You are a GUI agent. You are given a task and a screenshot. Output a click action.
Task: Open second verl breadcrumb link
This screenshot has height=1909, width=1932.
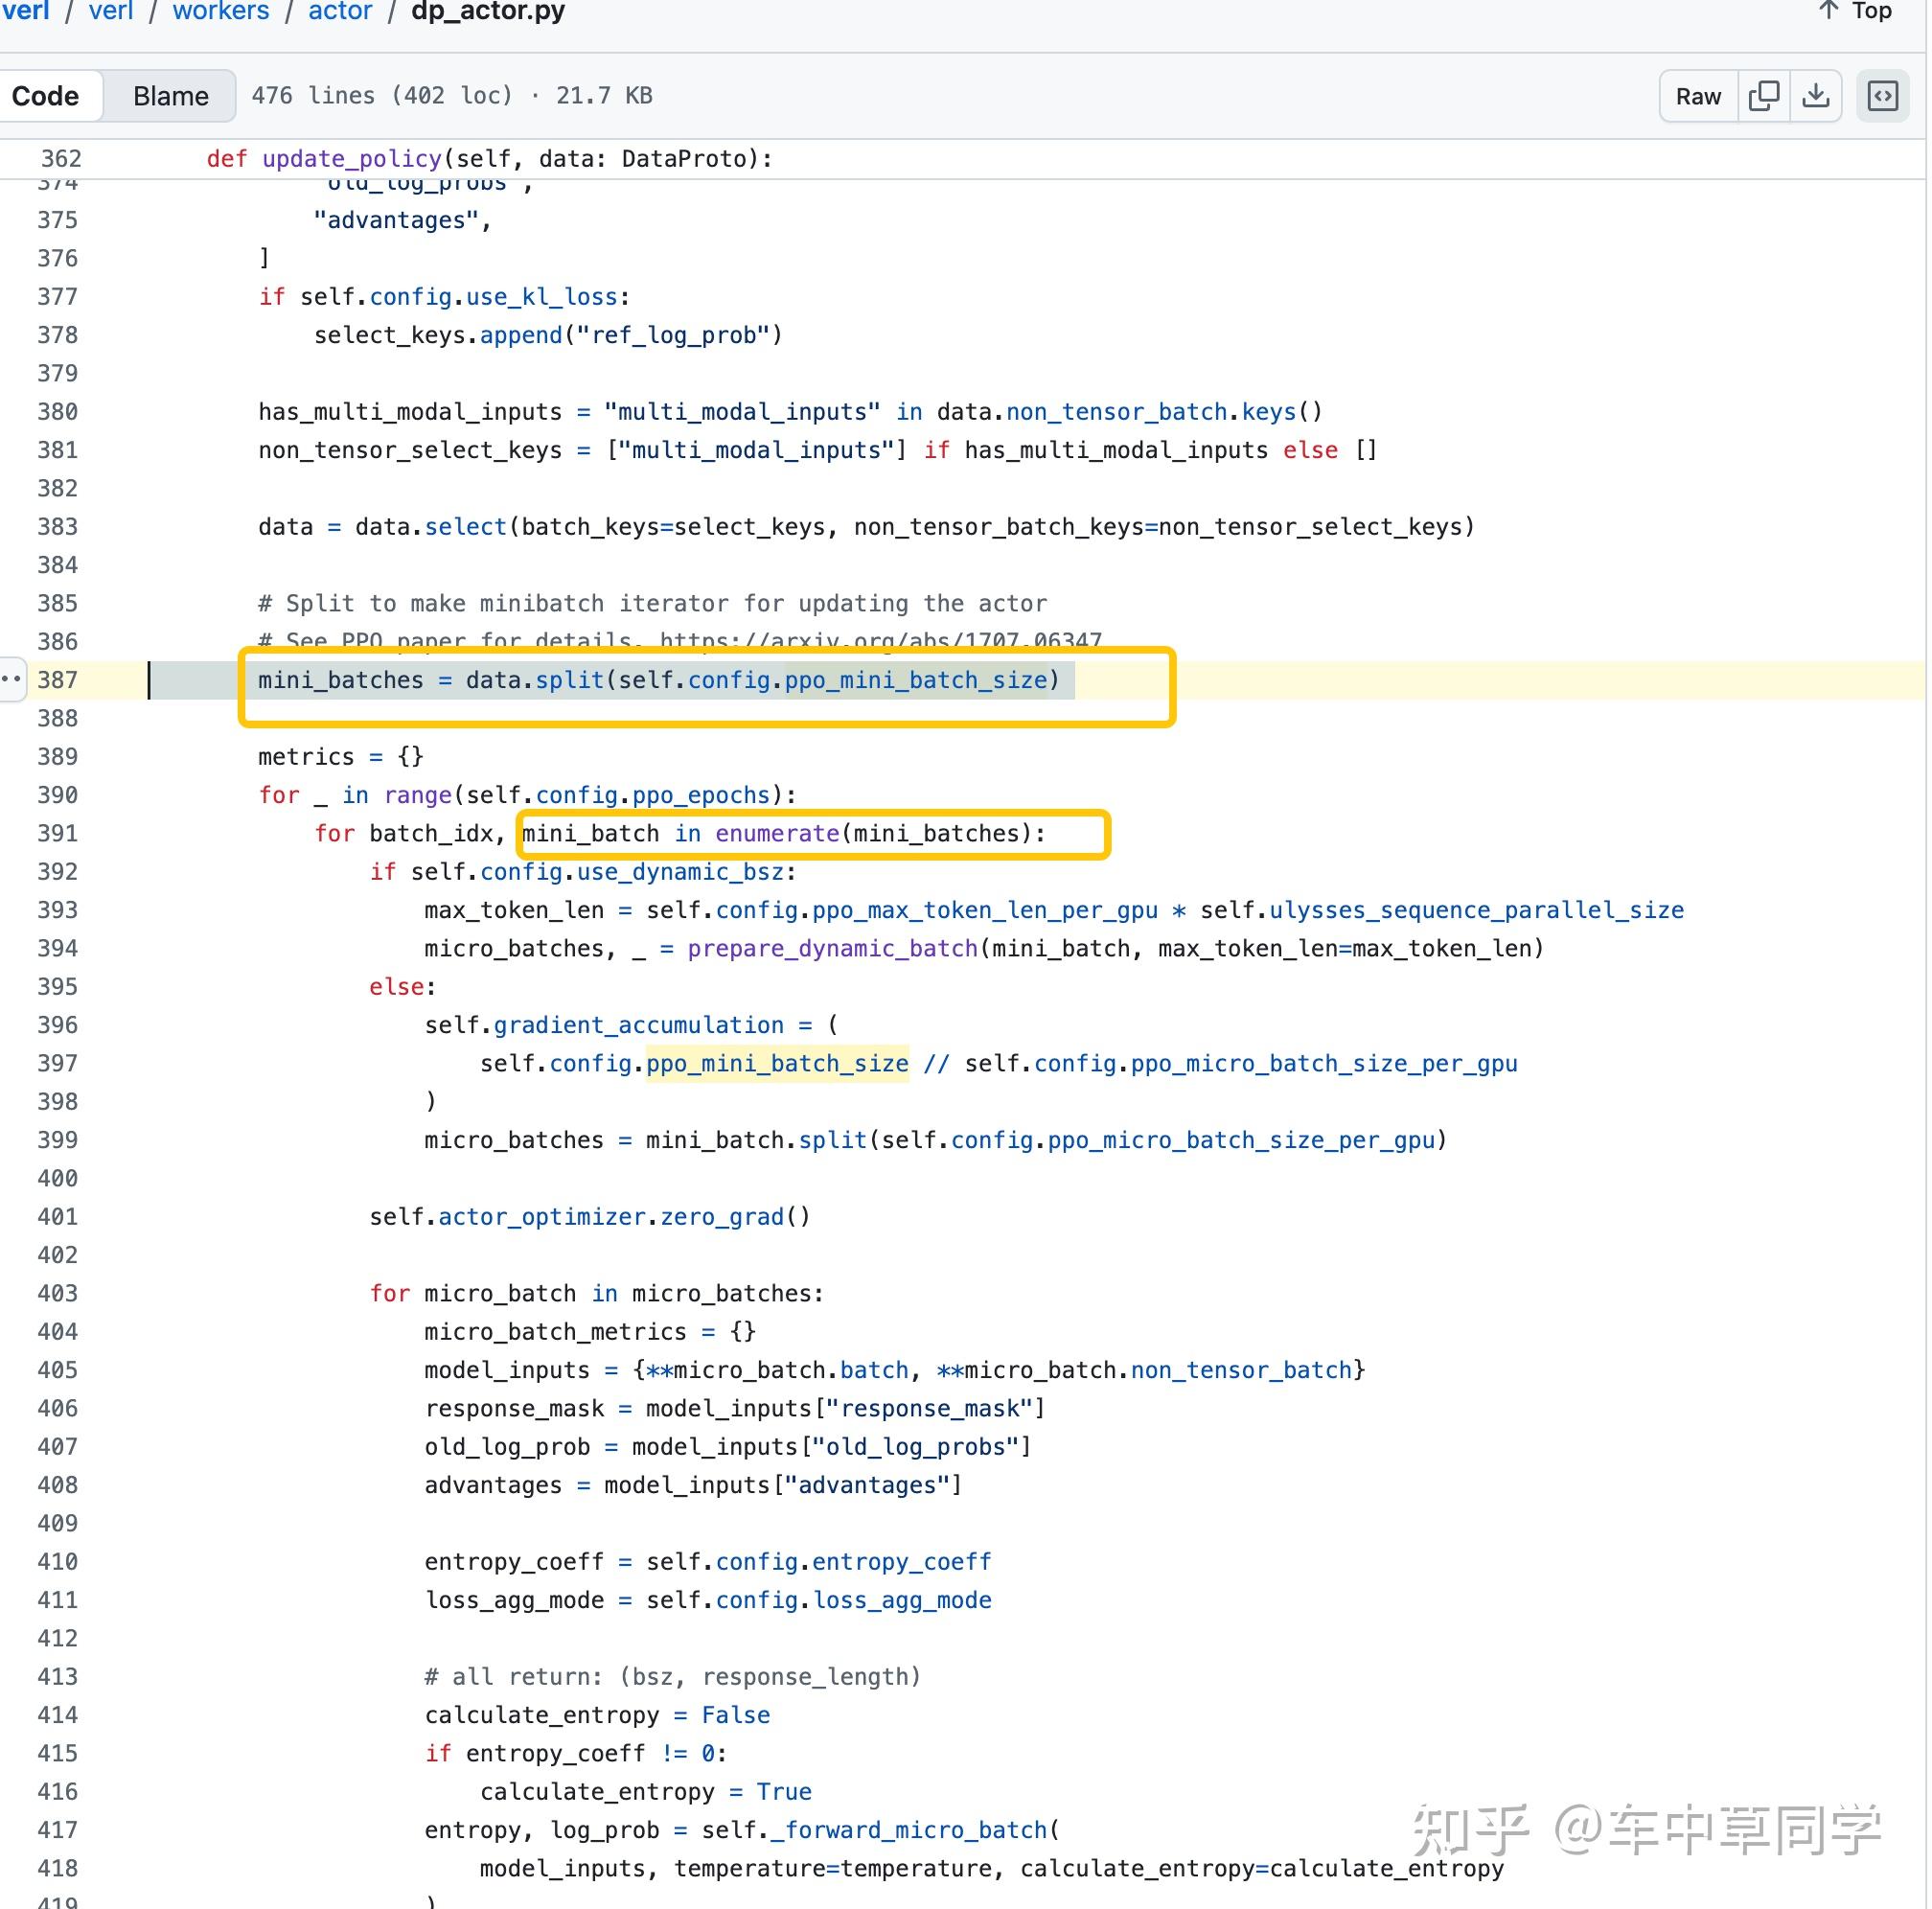tap(111, 11)
